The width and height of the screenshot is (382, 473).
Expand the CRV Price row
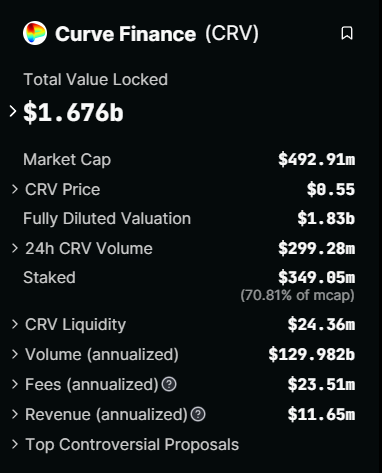tap(14, 189)
